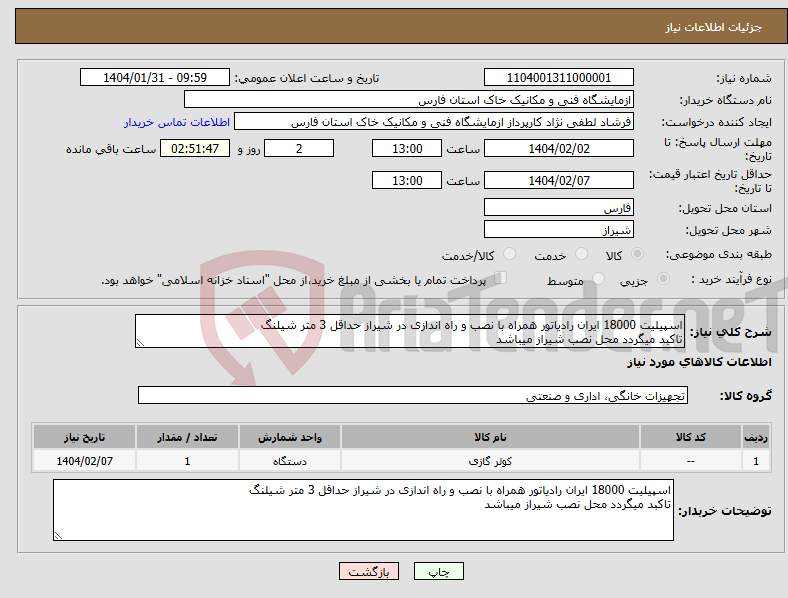Click the 1404/02/07 need date table cell
The width and height of the screenshot is (788, 598).
click(x=84, y=461)
